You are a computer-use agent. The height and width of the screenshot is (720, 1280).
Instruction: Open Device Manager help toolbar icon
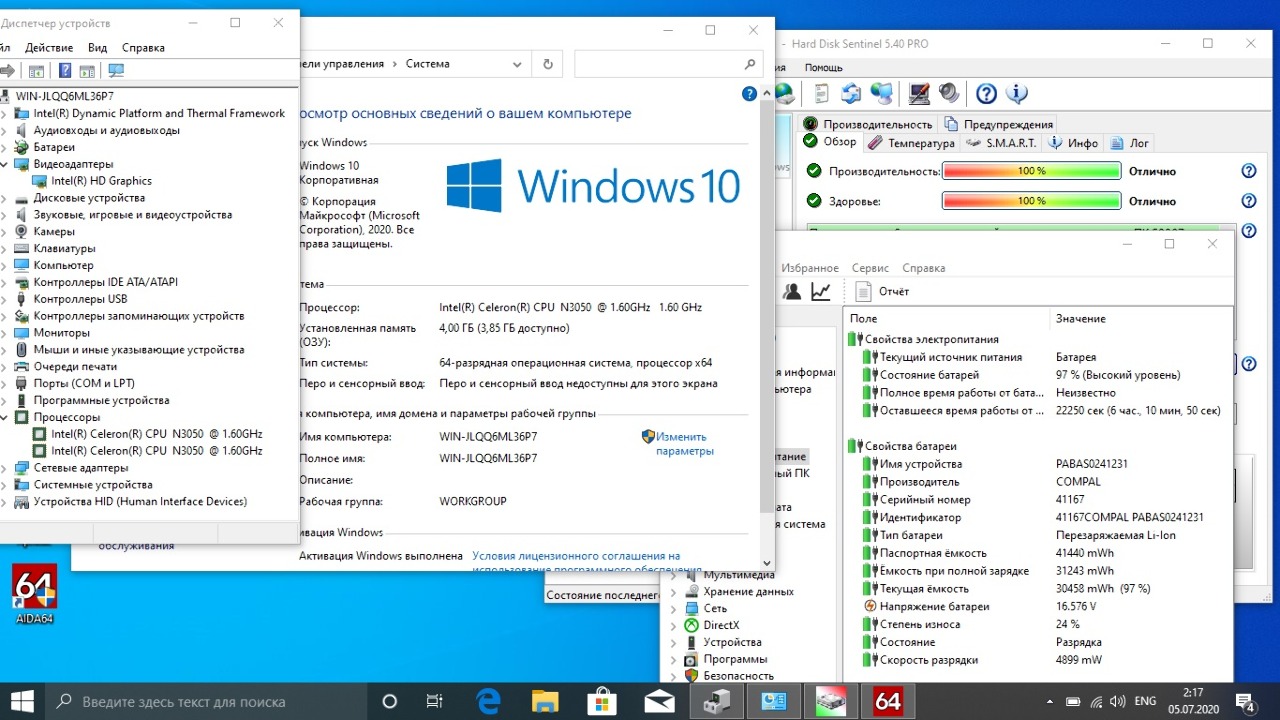pos(65,70)
